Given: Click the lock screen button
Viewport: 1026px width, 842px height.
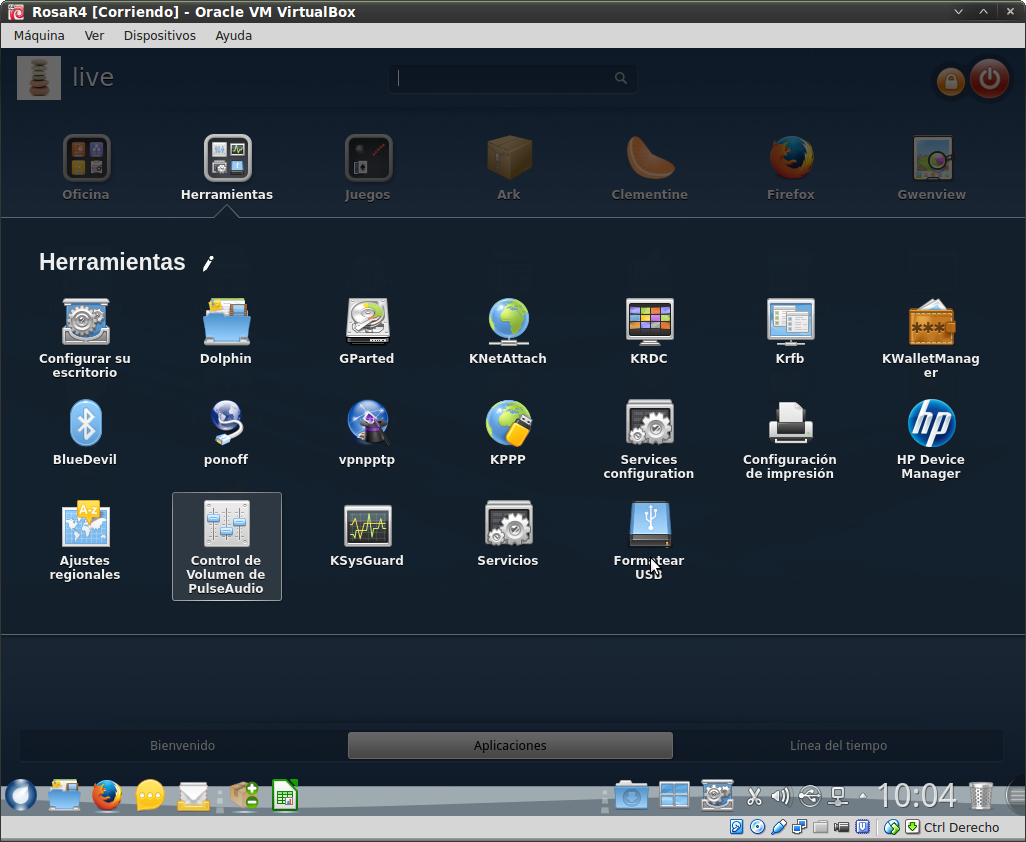Looking at the screenshot, I should coord(950,81).
